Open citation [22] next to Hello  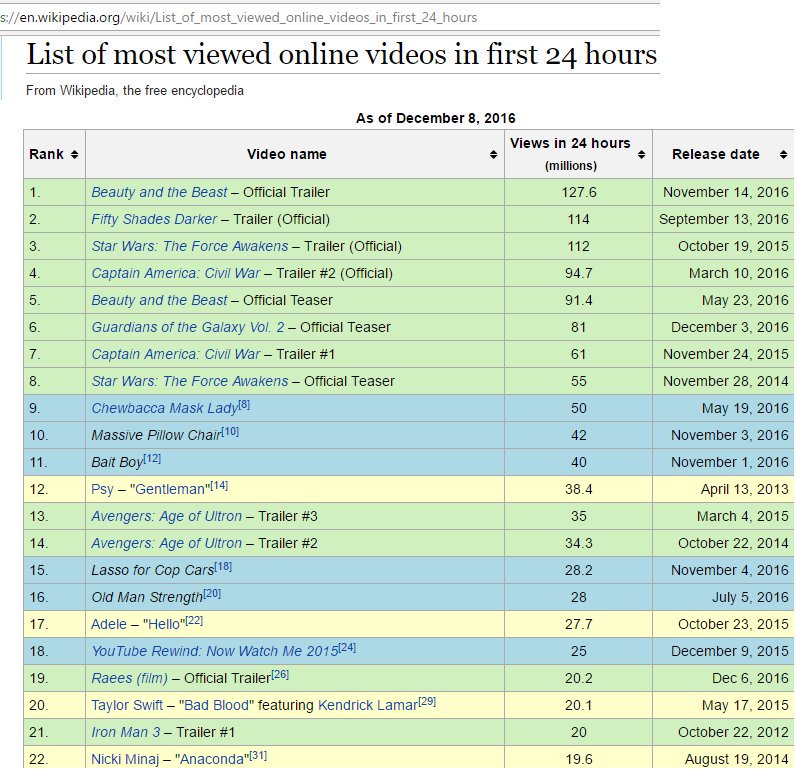click(194, 620)
